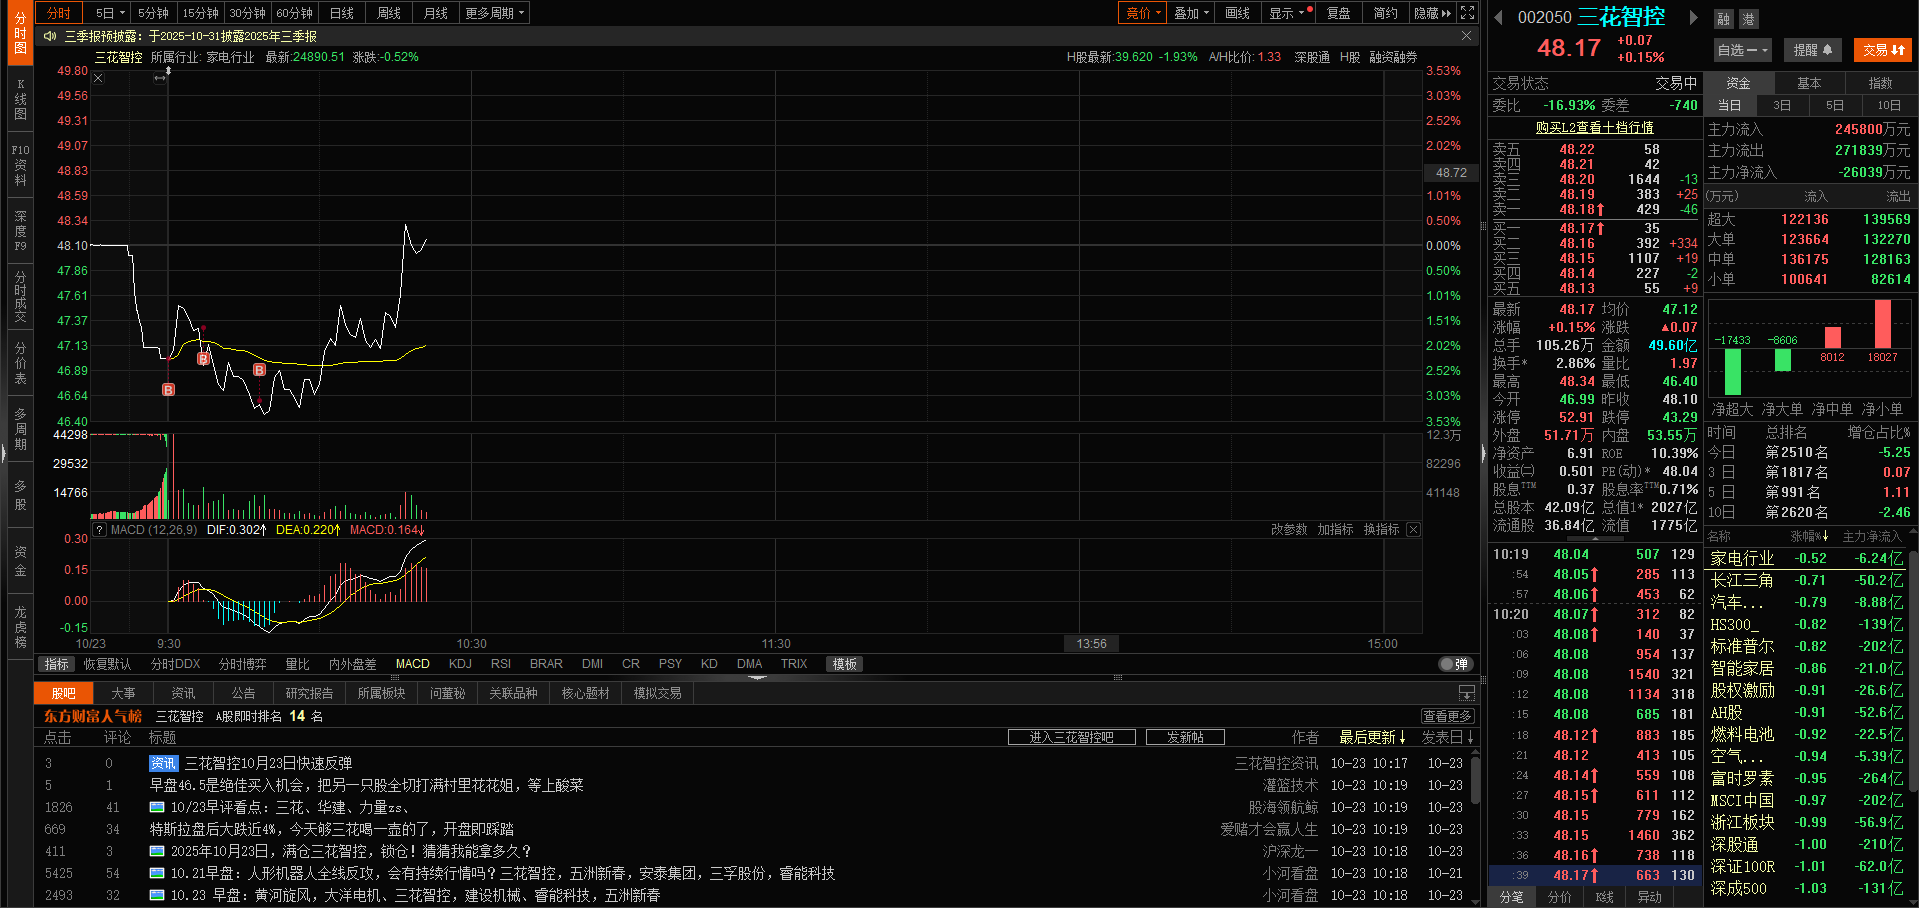Click the 港 Hong Kong connect badge
The width and height of the screenshot is (1919, 908).
click(1747, 19)
